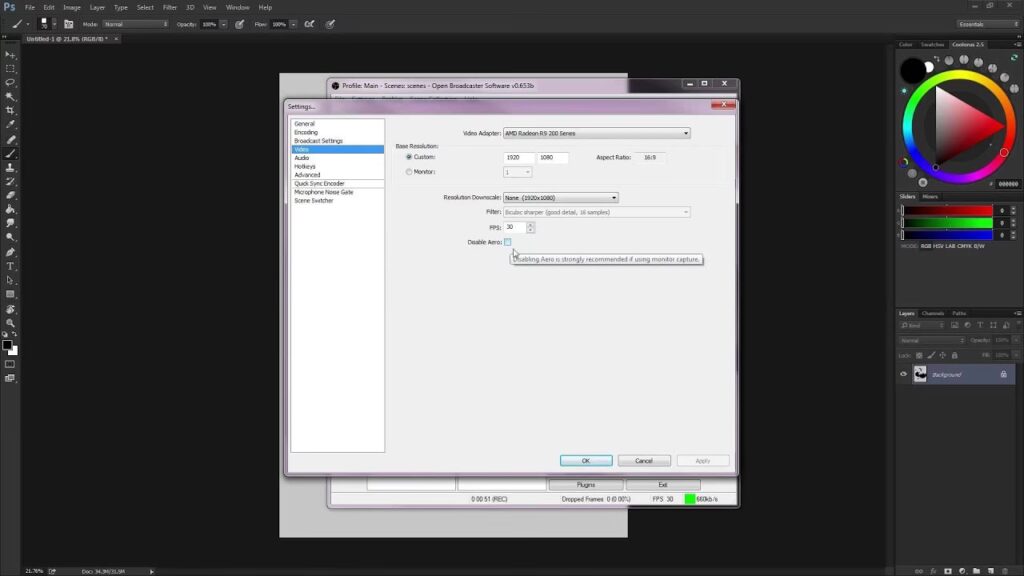Select the Clone Stamp tool
1024x576 pixels.
pos(10,167)
